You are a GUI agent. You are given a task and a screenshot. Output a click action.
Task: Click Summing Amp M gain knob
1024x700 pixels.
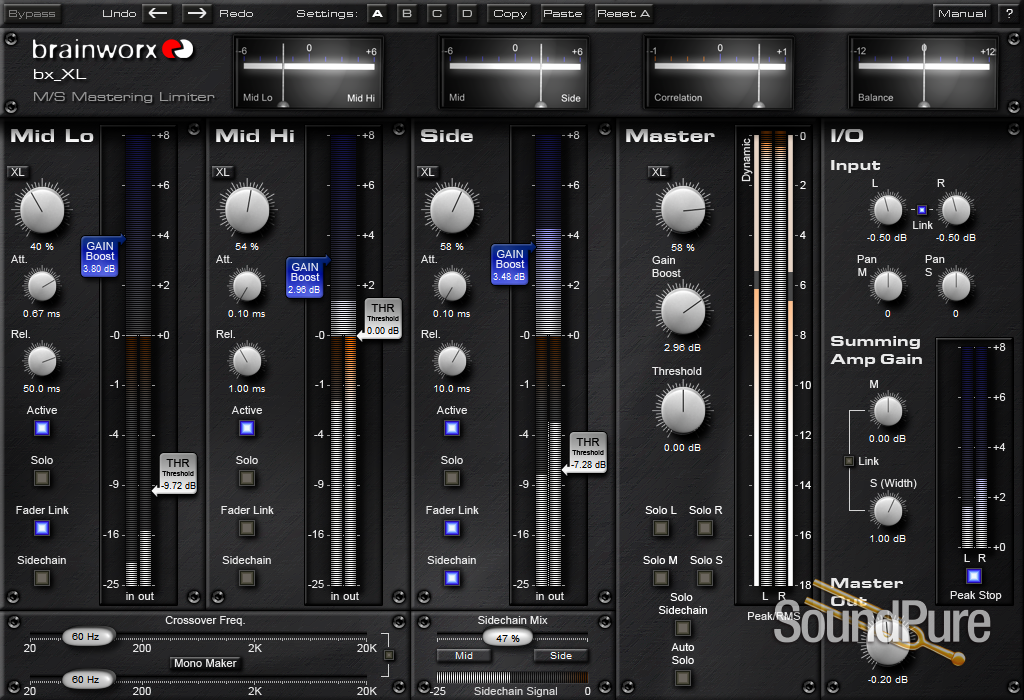(888, 411)
